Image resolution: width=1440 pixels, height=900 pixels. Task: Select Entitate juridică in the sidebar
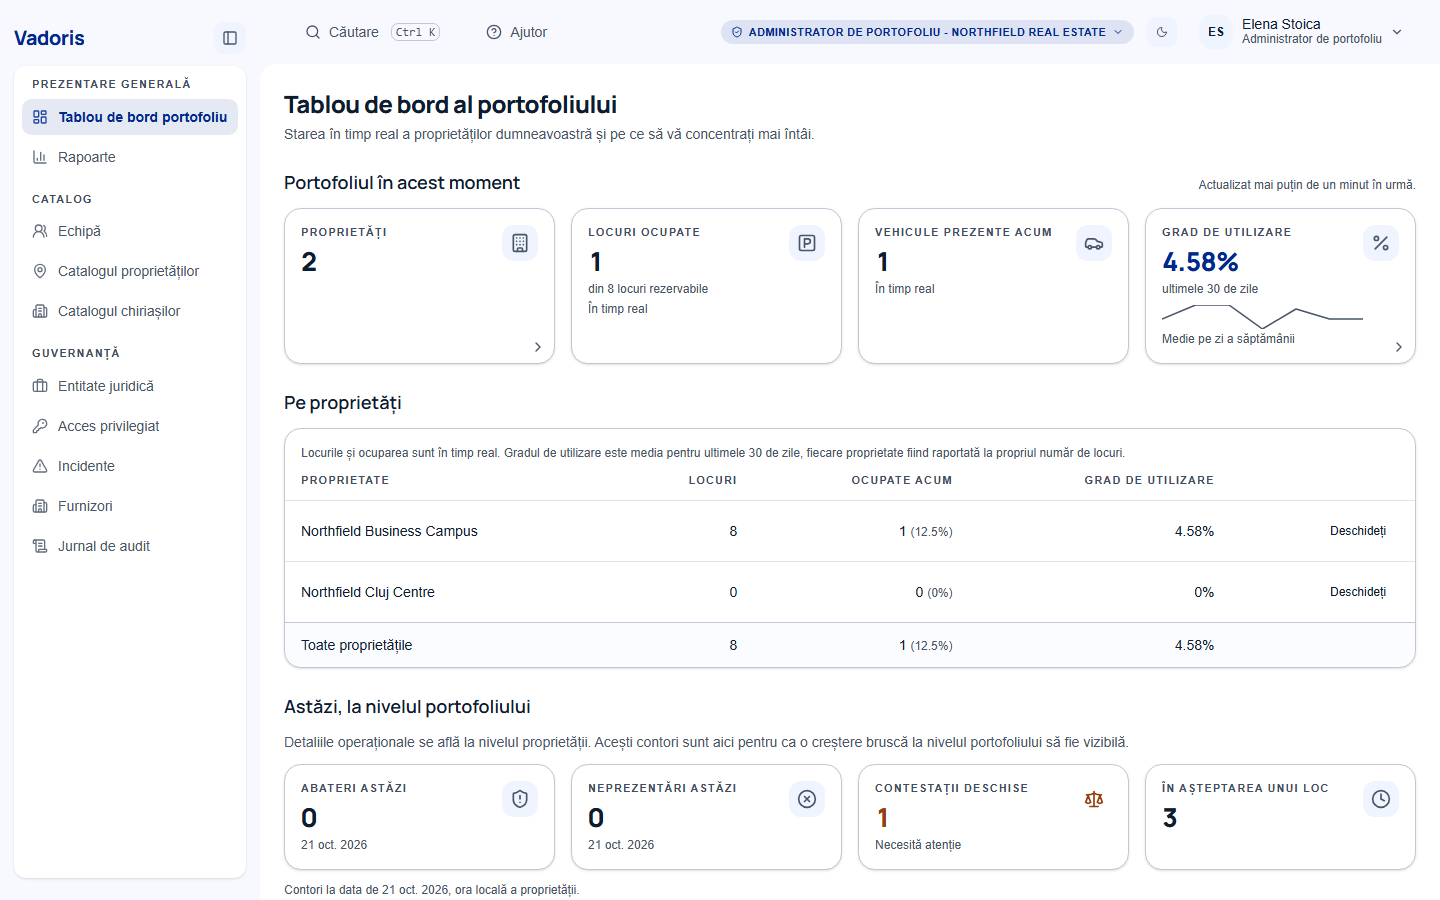pyautogui.click(x=130, y=386)
